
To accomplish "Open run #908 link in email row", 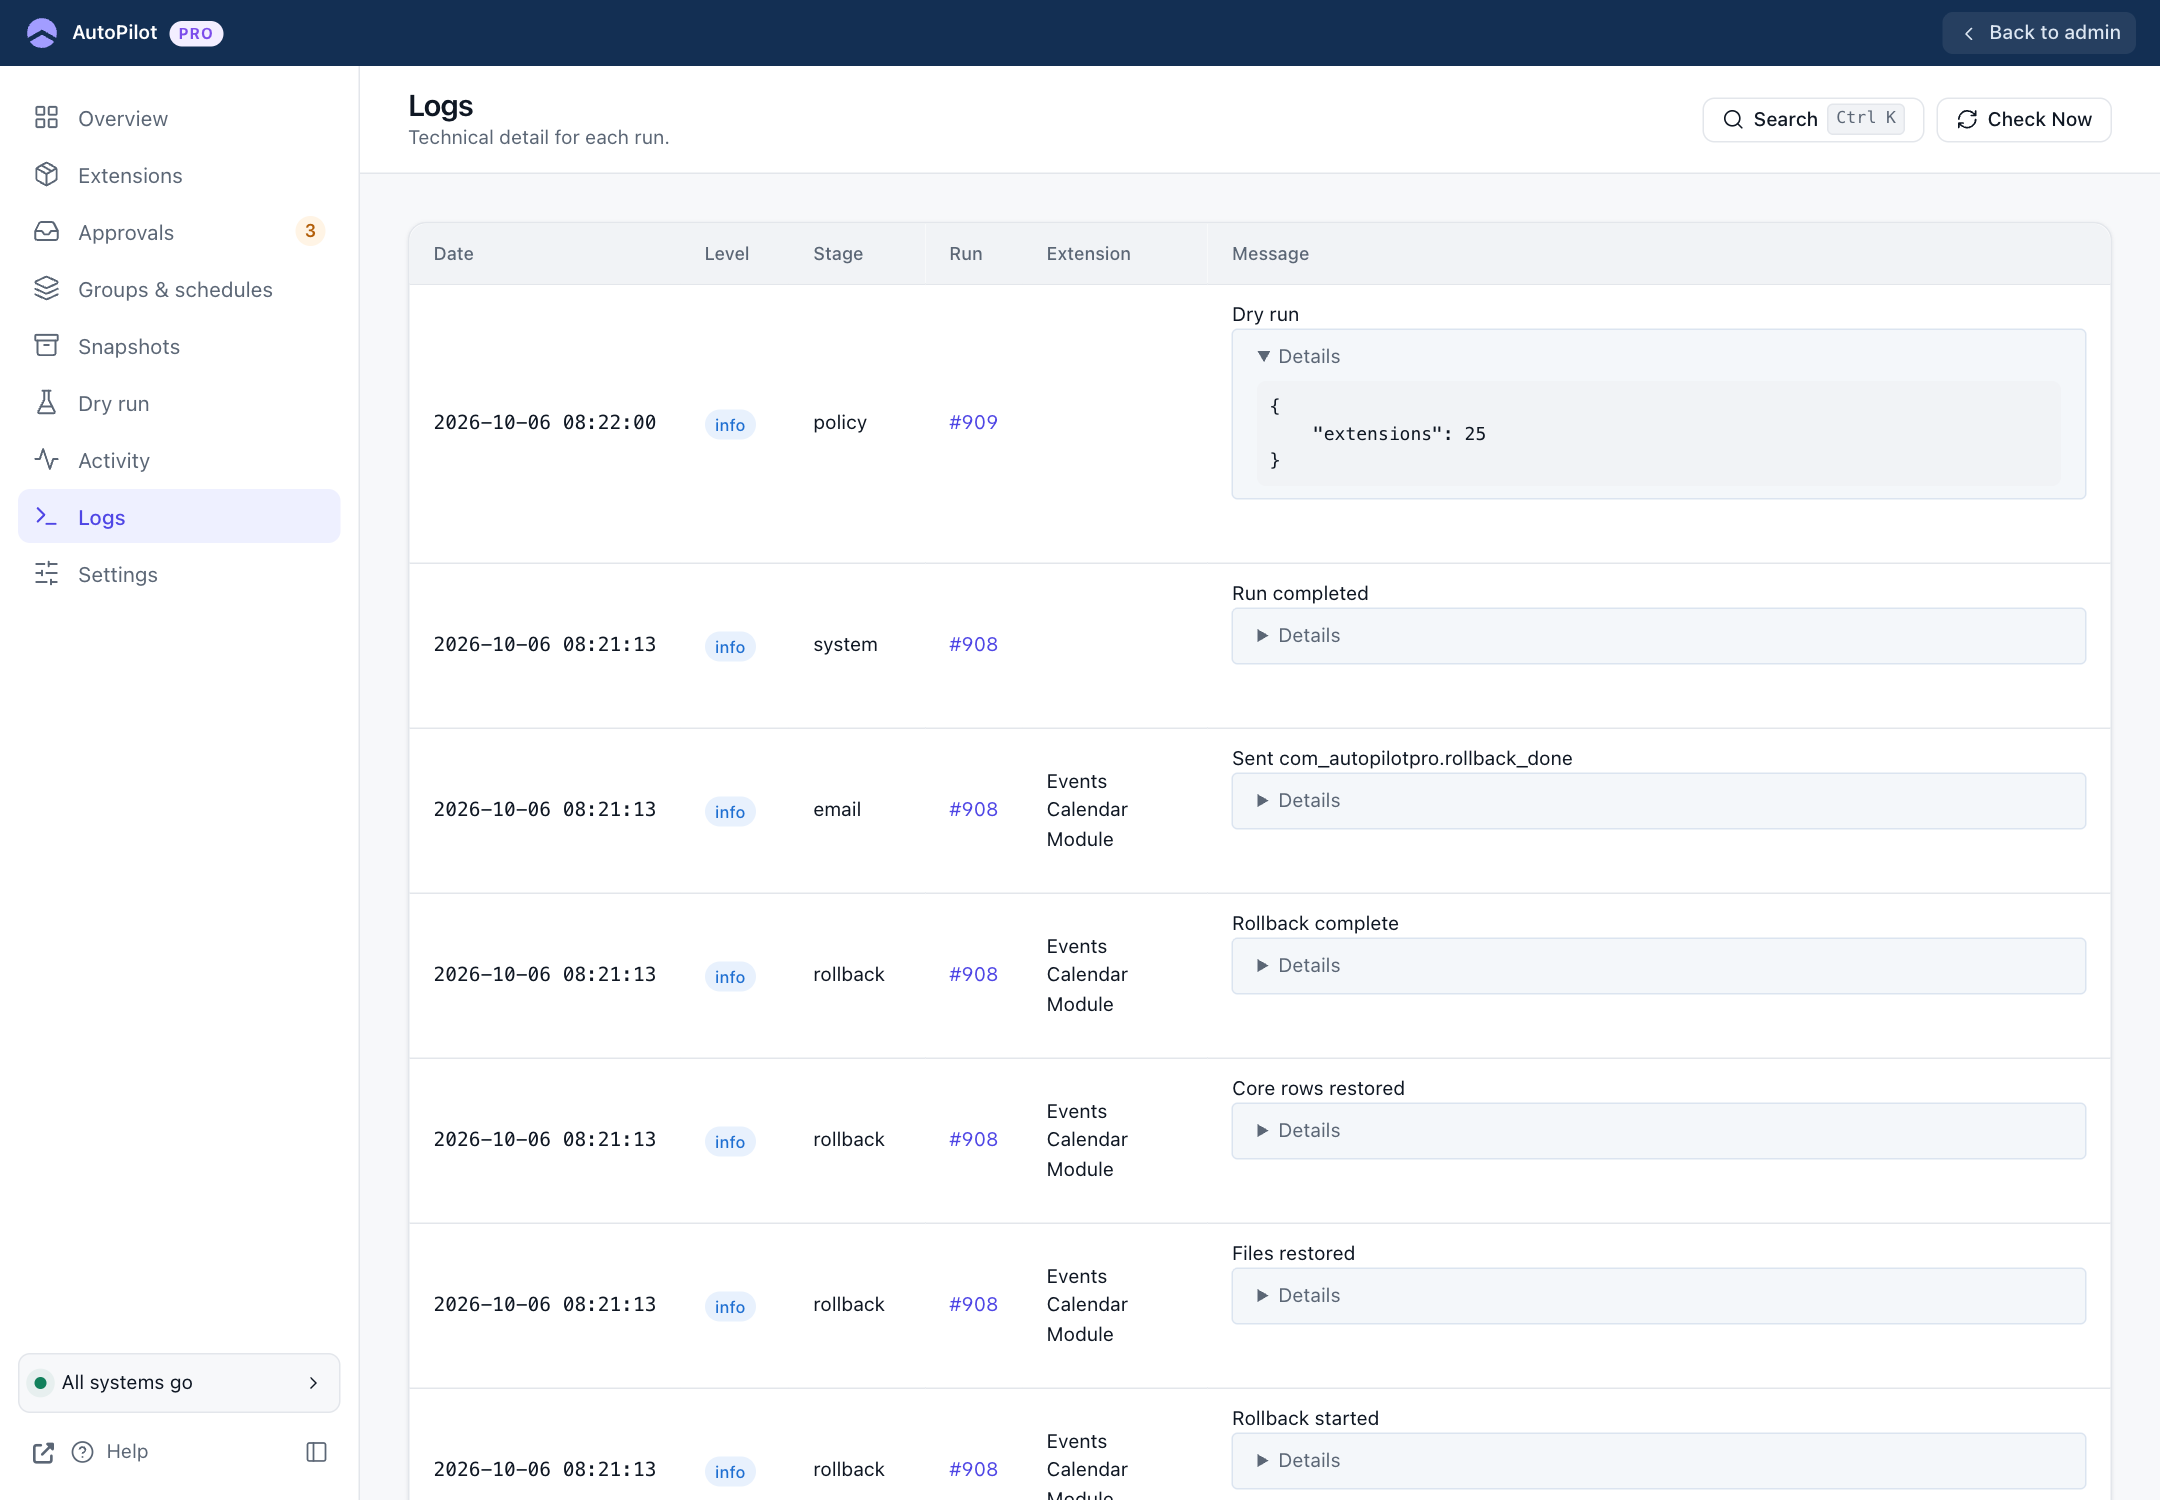I will pos(973,809).
